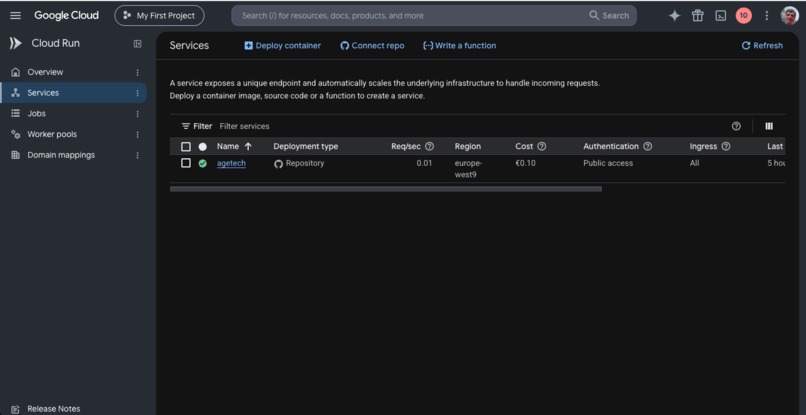Open the main navigation hamburger menu

point(15,15)
